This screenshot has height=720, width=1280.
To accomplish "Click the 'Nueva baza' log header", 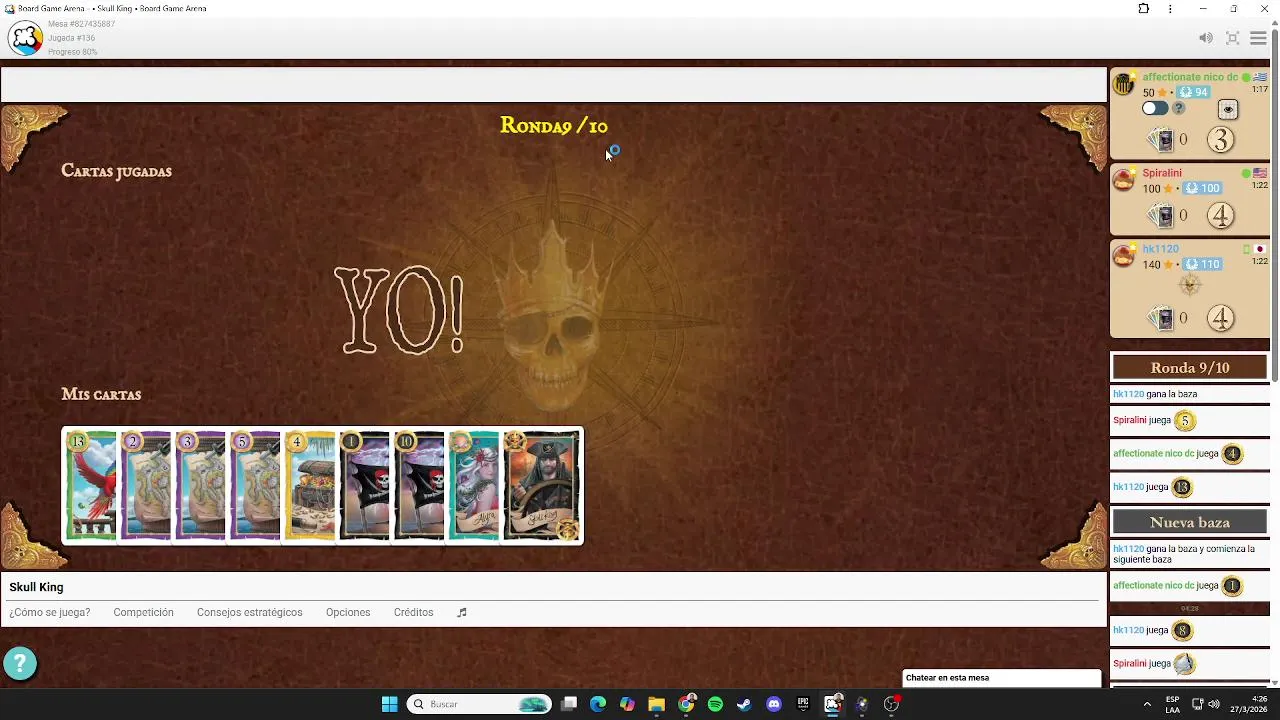I will [1190, 522].
